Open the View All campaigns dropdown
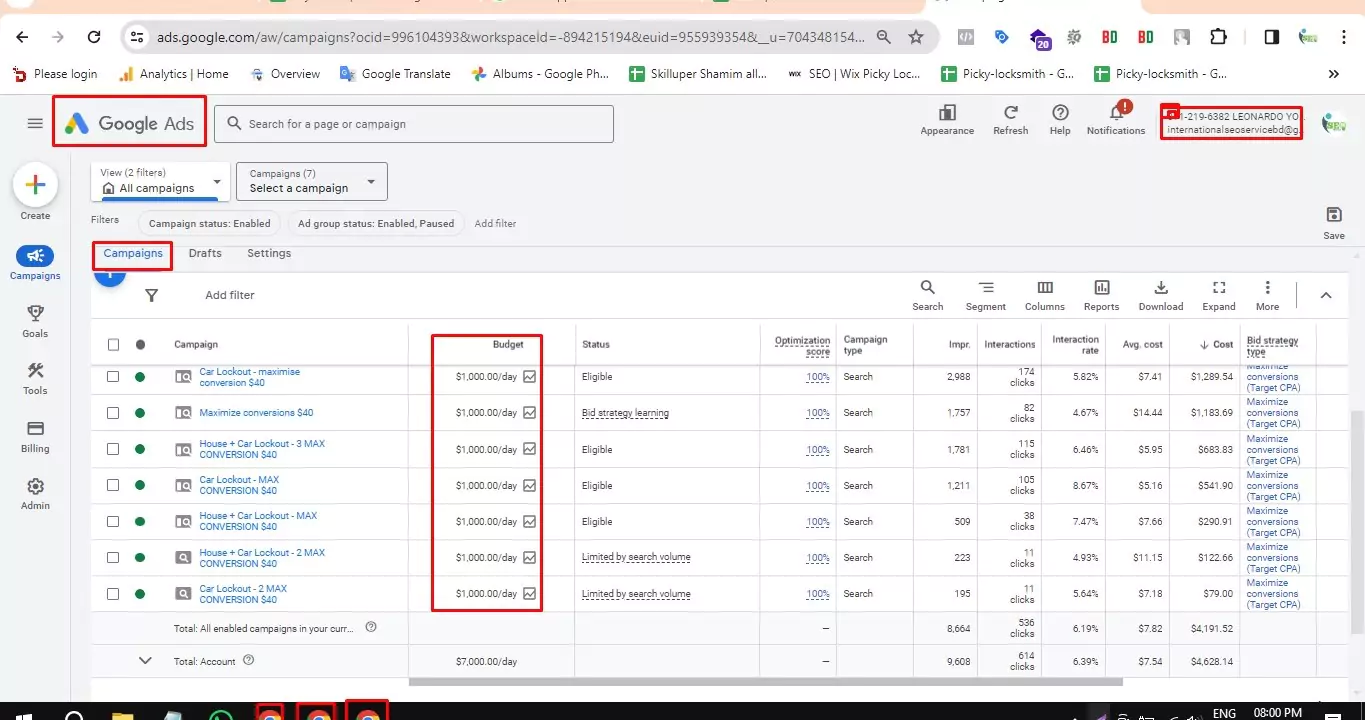 pos(161,181)
